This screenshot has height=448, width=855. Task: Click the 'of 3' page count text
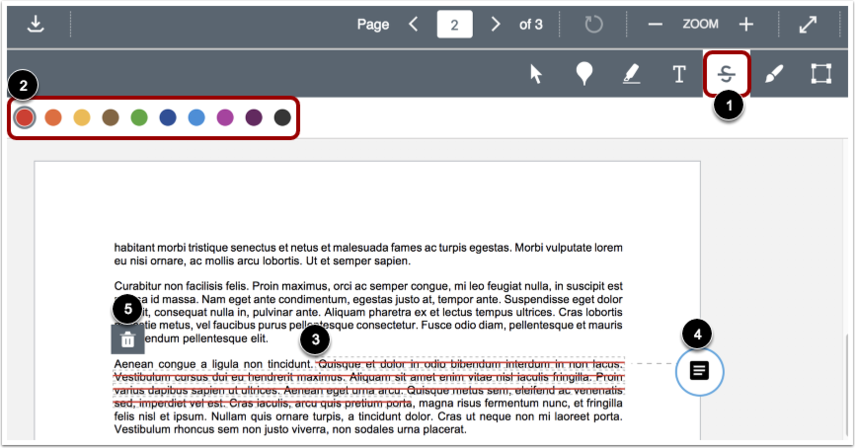coord(531,25)
